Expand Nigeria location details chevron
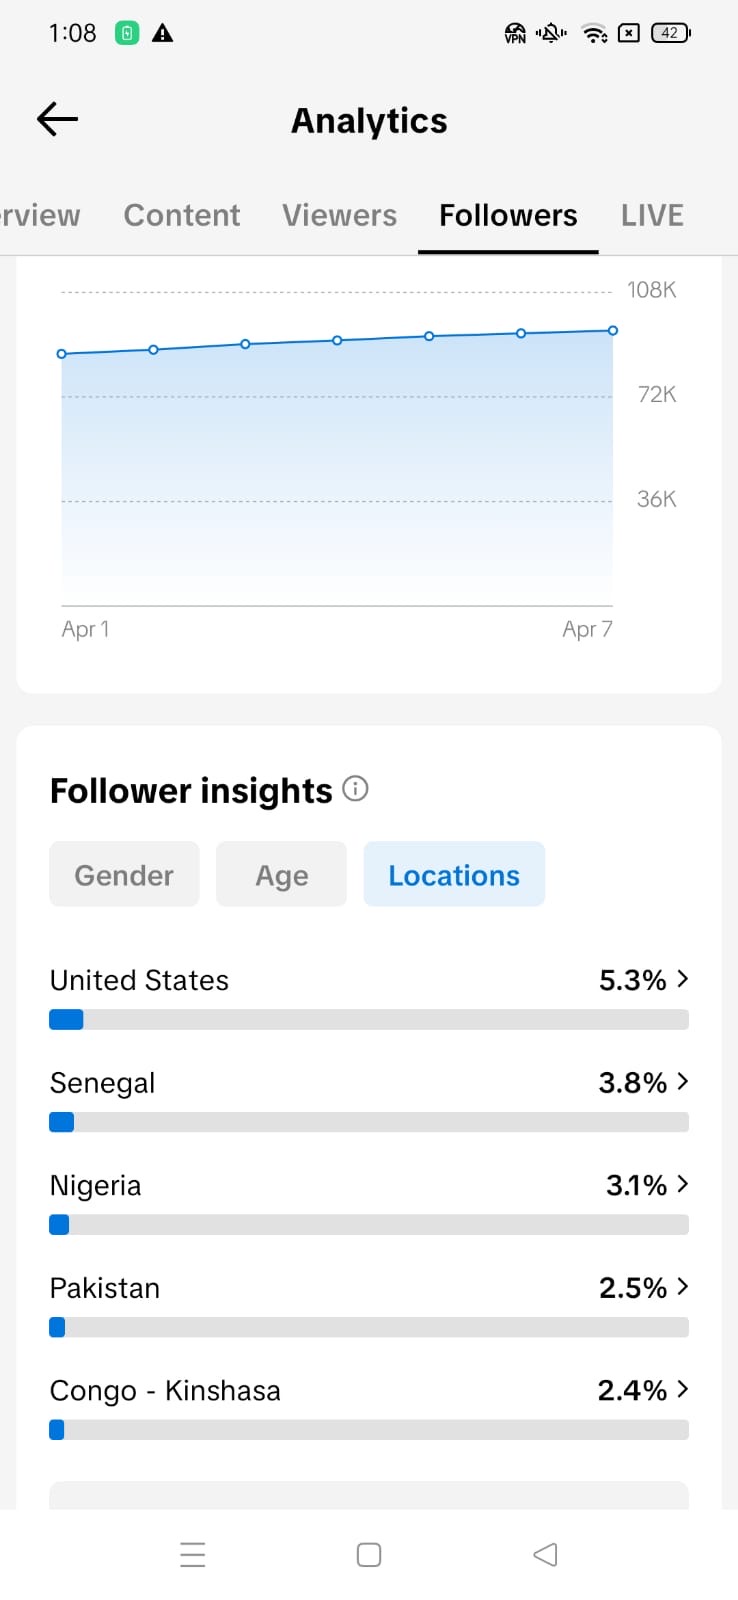This screenshot has width=738, height=1600. [683, 1184]
